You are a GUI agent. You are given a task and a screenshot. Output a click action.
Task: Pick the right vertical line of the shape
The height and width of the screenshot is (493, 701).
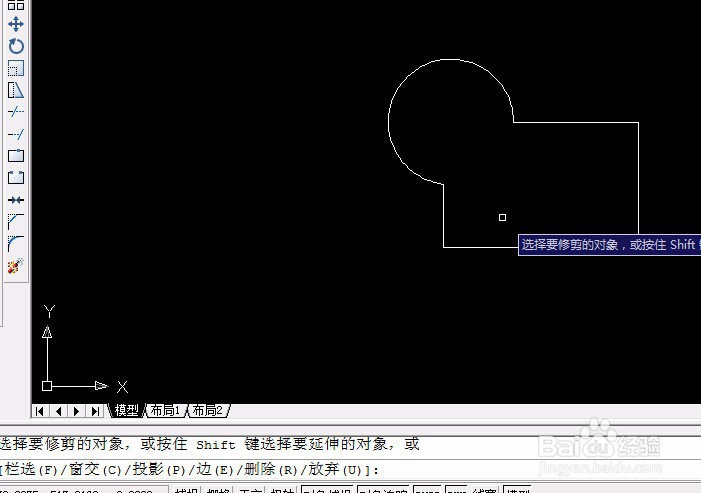coord(638,179)
